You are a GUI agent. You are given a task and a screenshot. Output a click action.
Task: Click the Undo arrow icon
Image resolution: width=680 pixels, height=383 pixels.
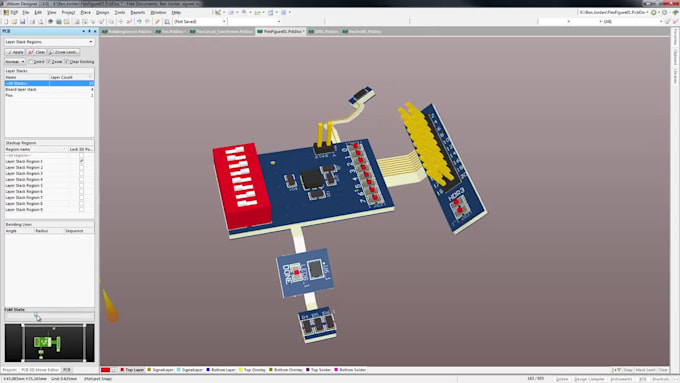click(x=139, y=21)
